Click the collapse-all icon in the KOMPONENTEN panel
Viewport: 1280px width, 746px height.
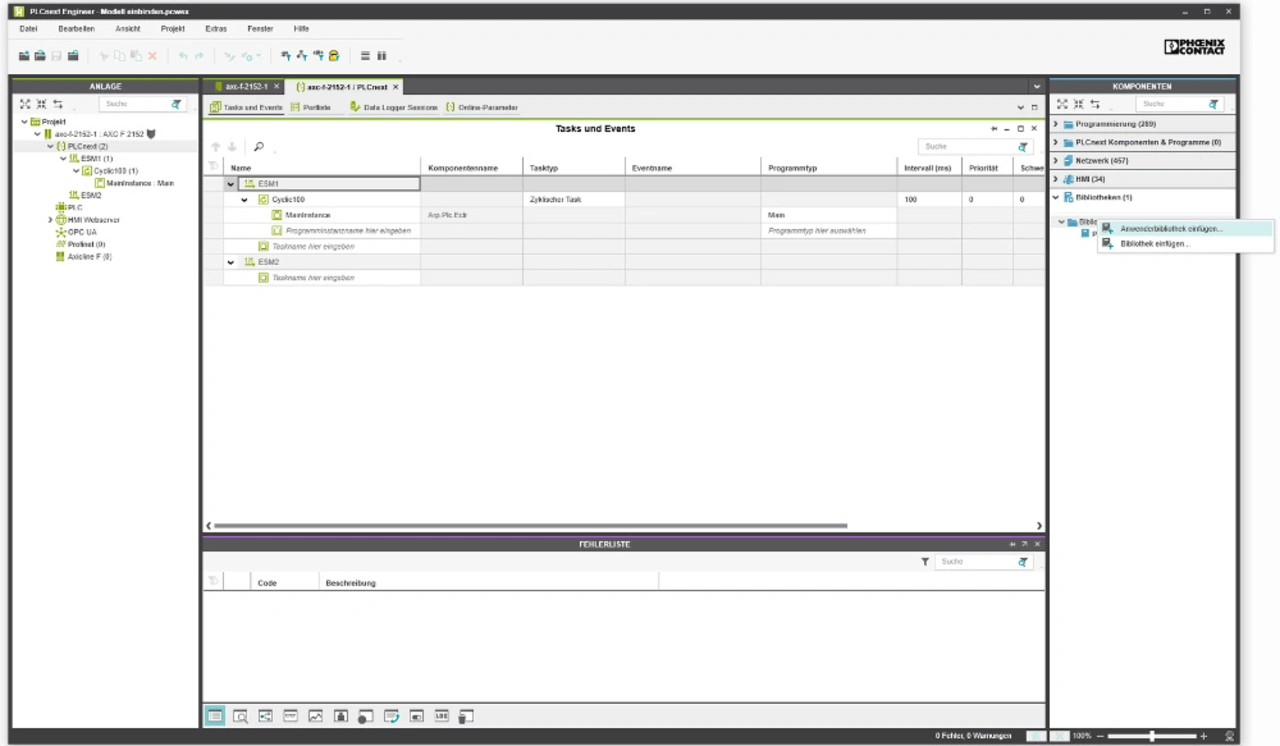(1077, 104)
